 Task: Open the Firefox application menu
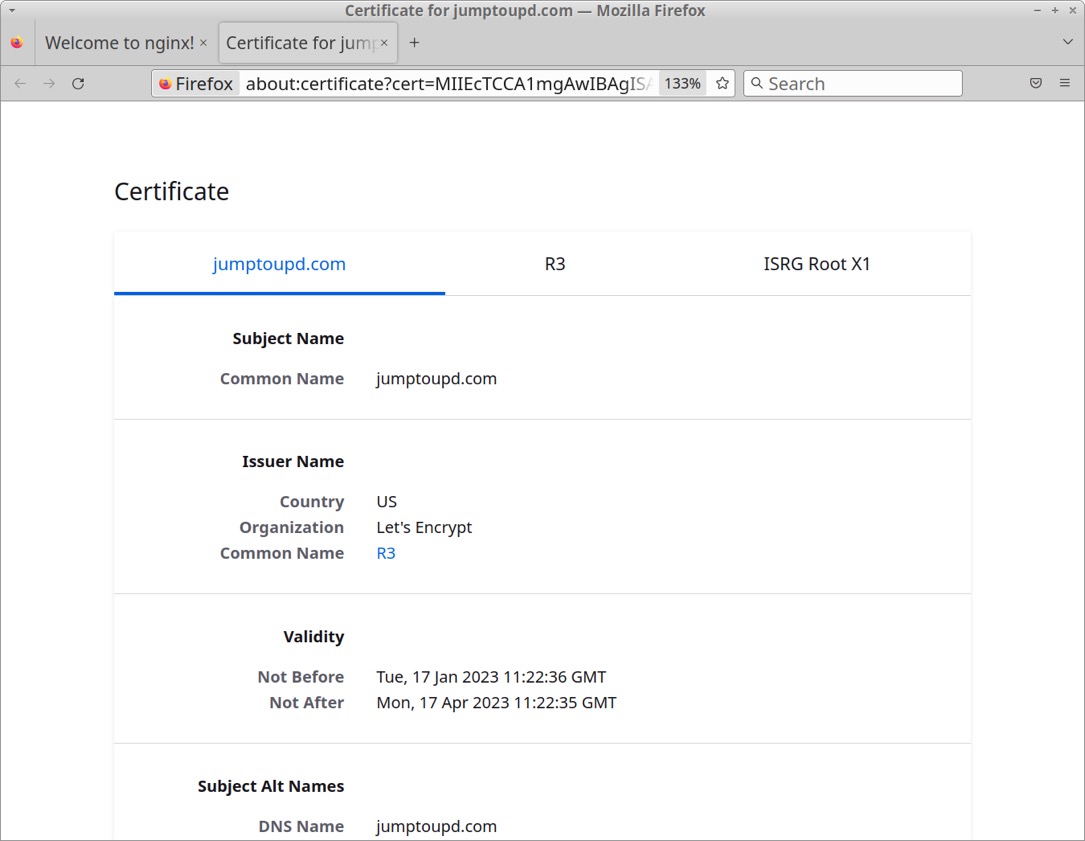(1065, 84)
